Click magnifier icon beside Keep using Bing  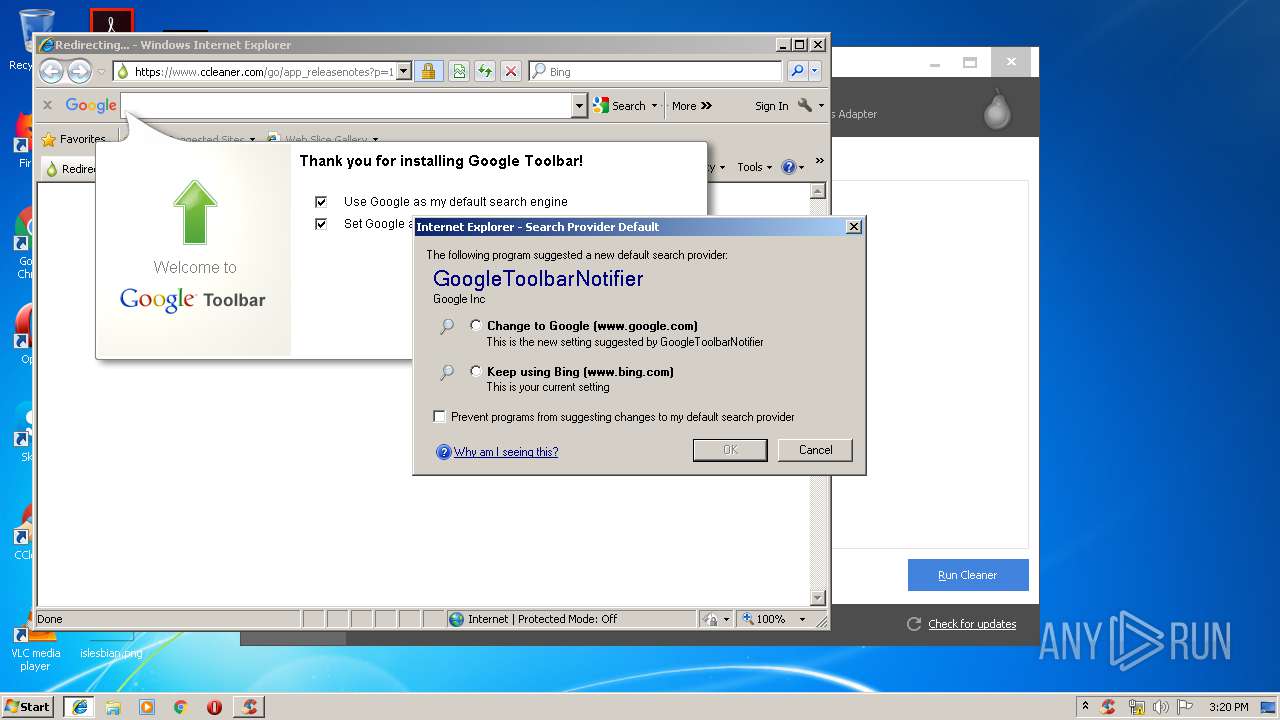coord(447,372)
